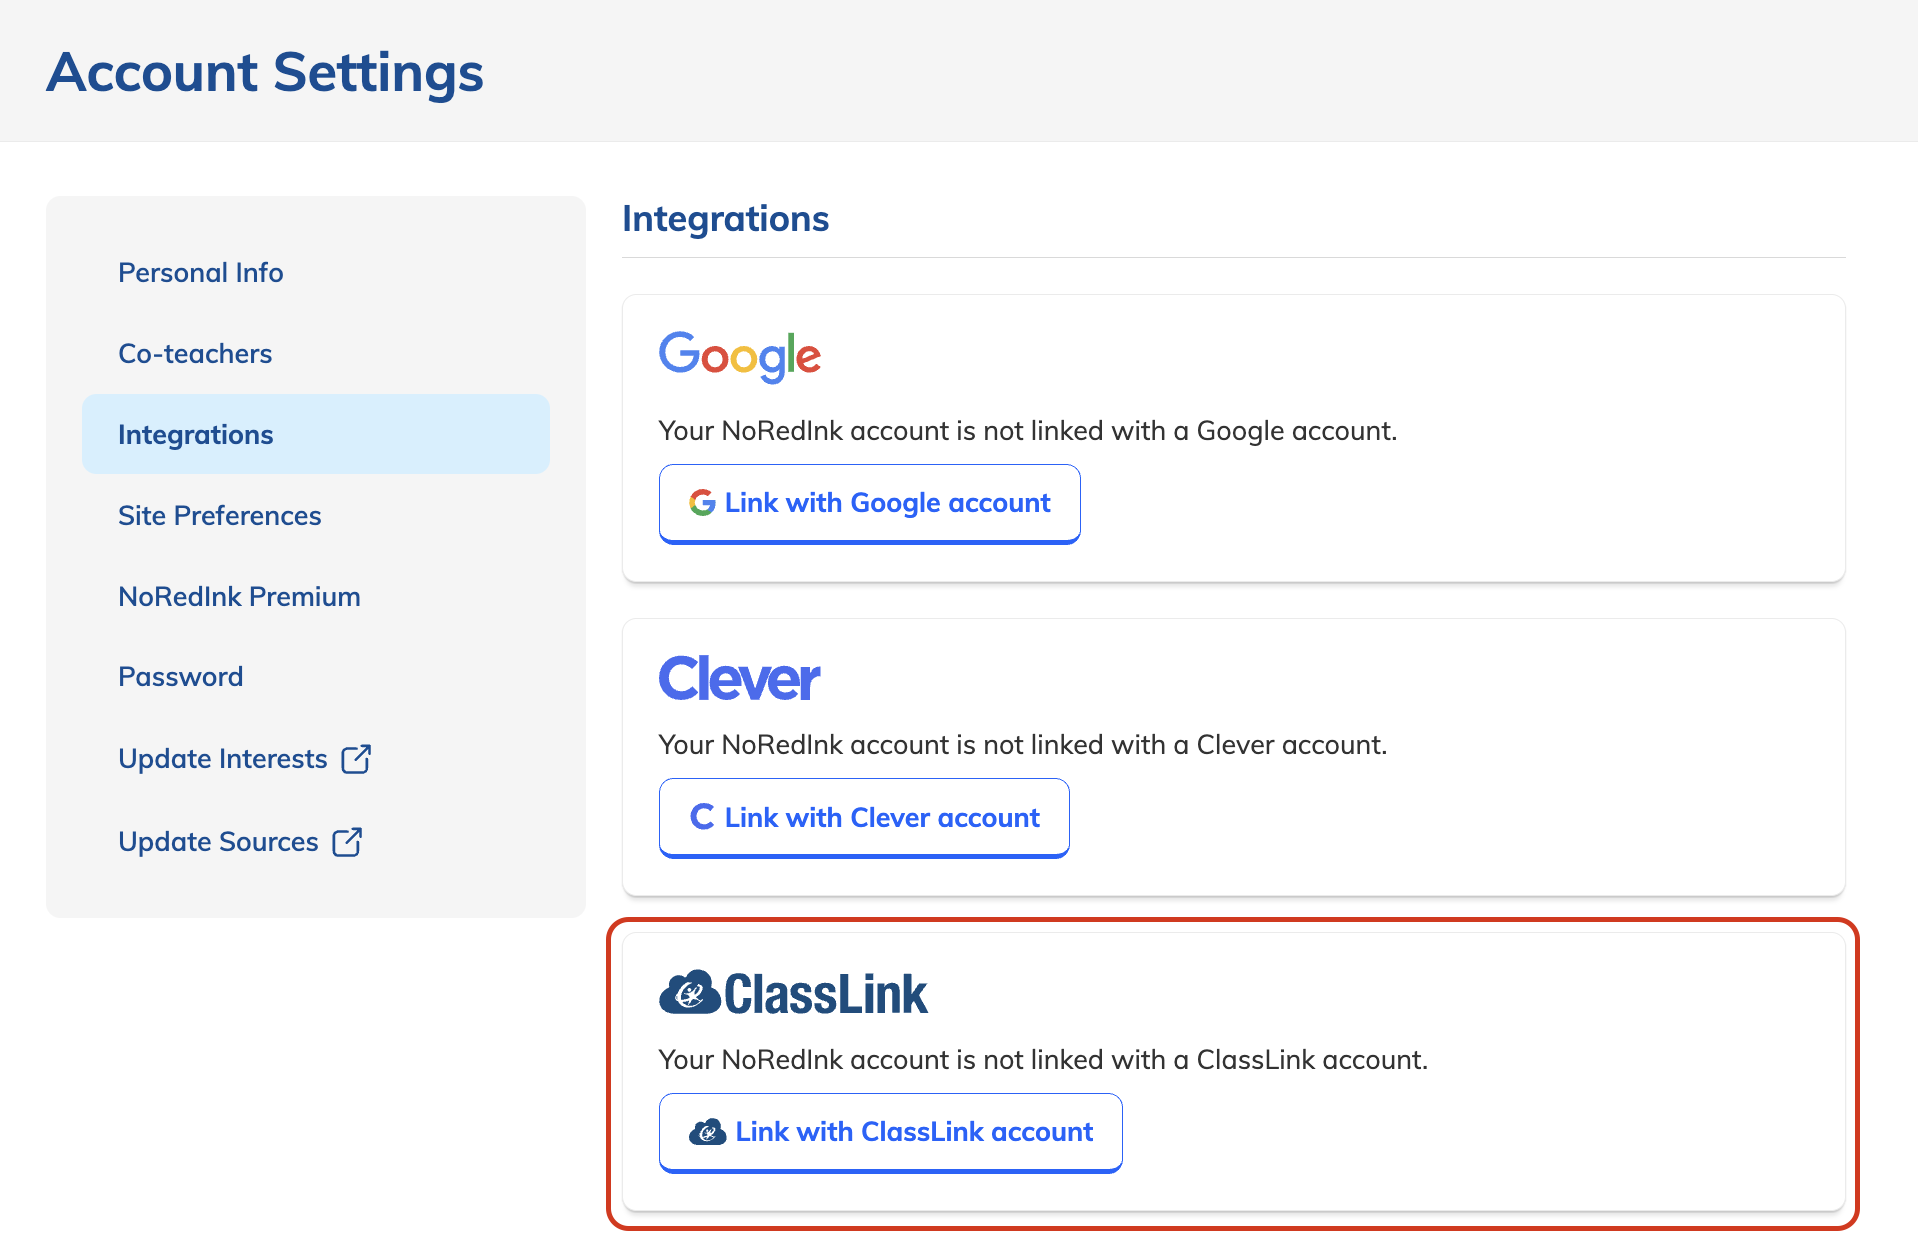This screenshot has width=1918, height=1240.
Task: Click the C icon in the Clever button
Action: tap(703, 817)
